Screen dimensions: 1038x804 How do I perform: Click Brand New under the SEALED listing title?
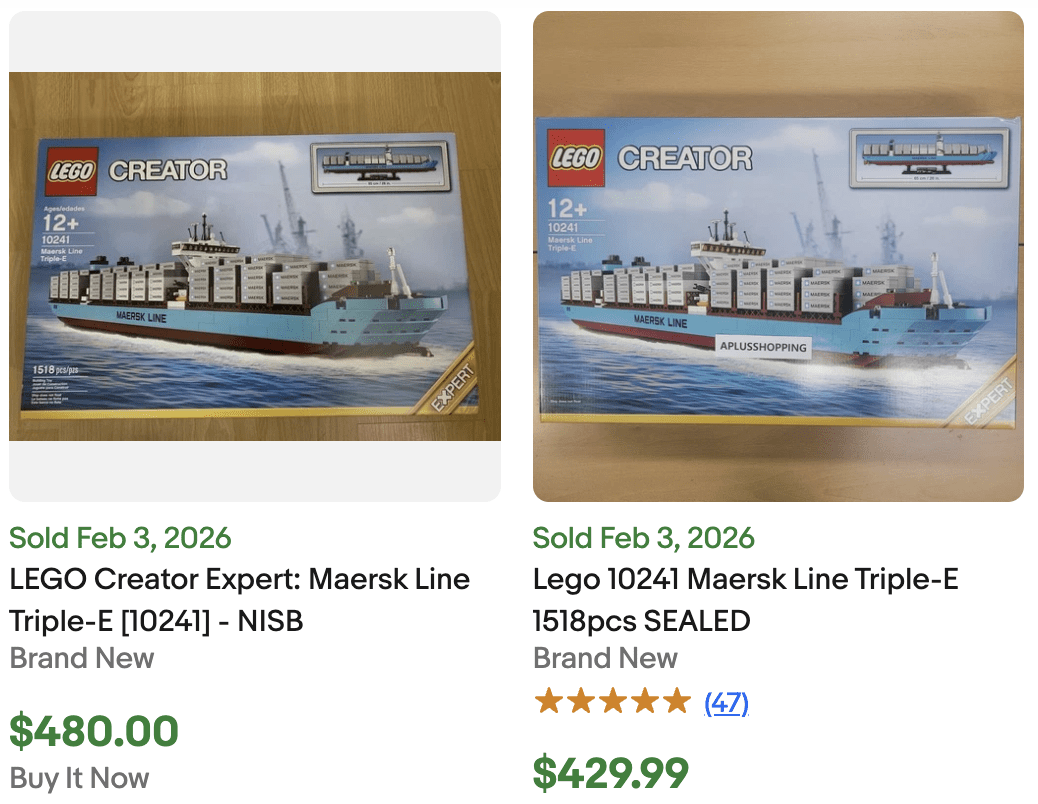(x=605, y=659)
